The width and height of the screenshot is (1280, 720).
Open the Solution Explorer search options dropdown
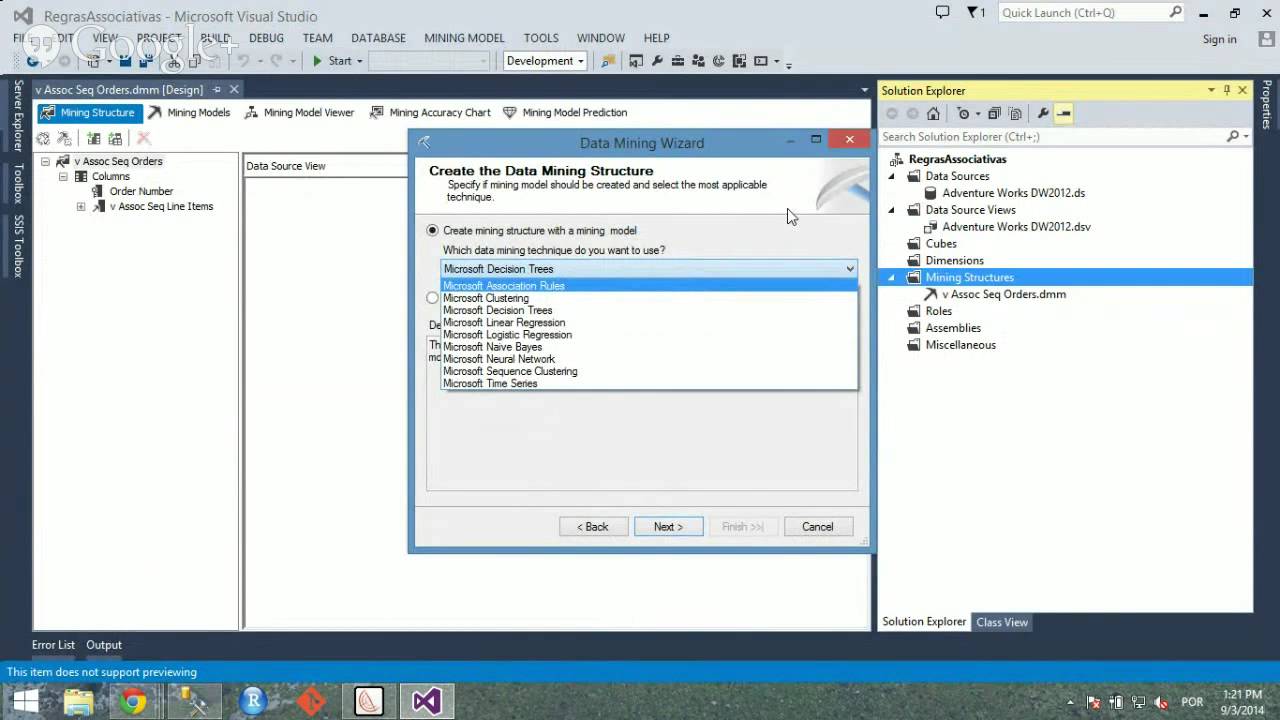[x=1245, y=137]
